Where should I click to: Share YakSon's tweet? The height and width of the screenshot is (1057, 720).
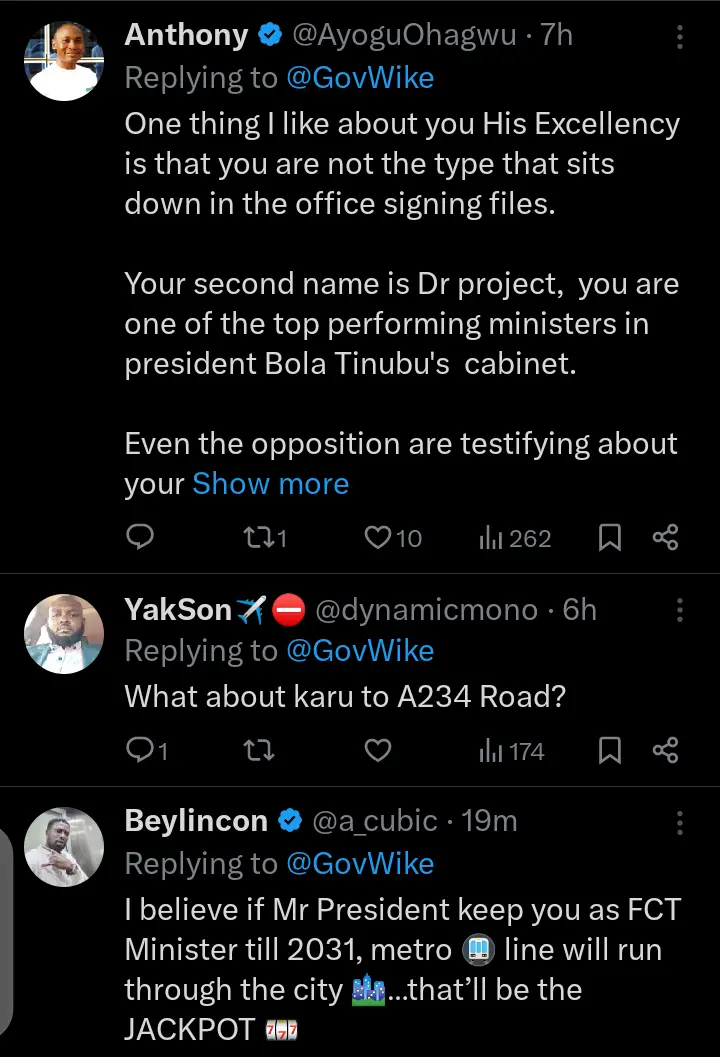coord(666,750)
